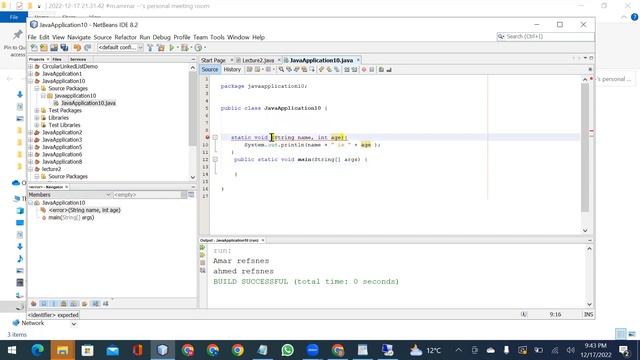Select main(String[] args) in Navigator
The image size is (640, 360).
point(71,218)
